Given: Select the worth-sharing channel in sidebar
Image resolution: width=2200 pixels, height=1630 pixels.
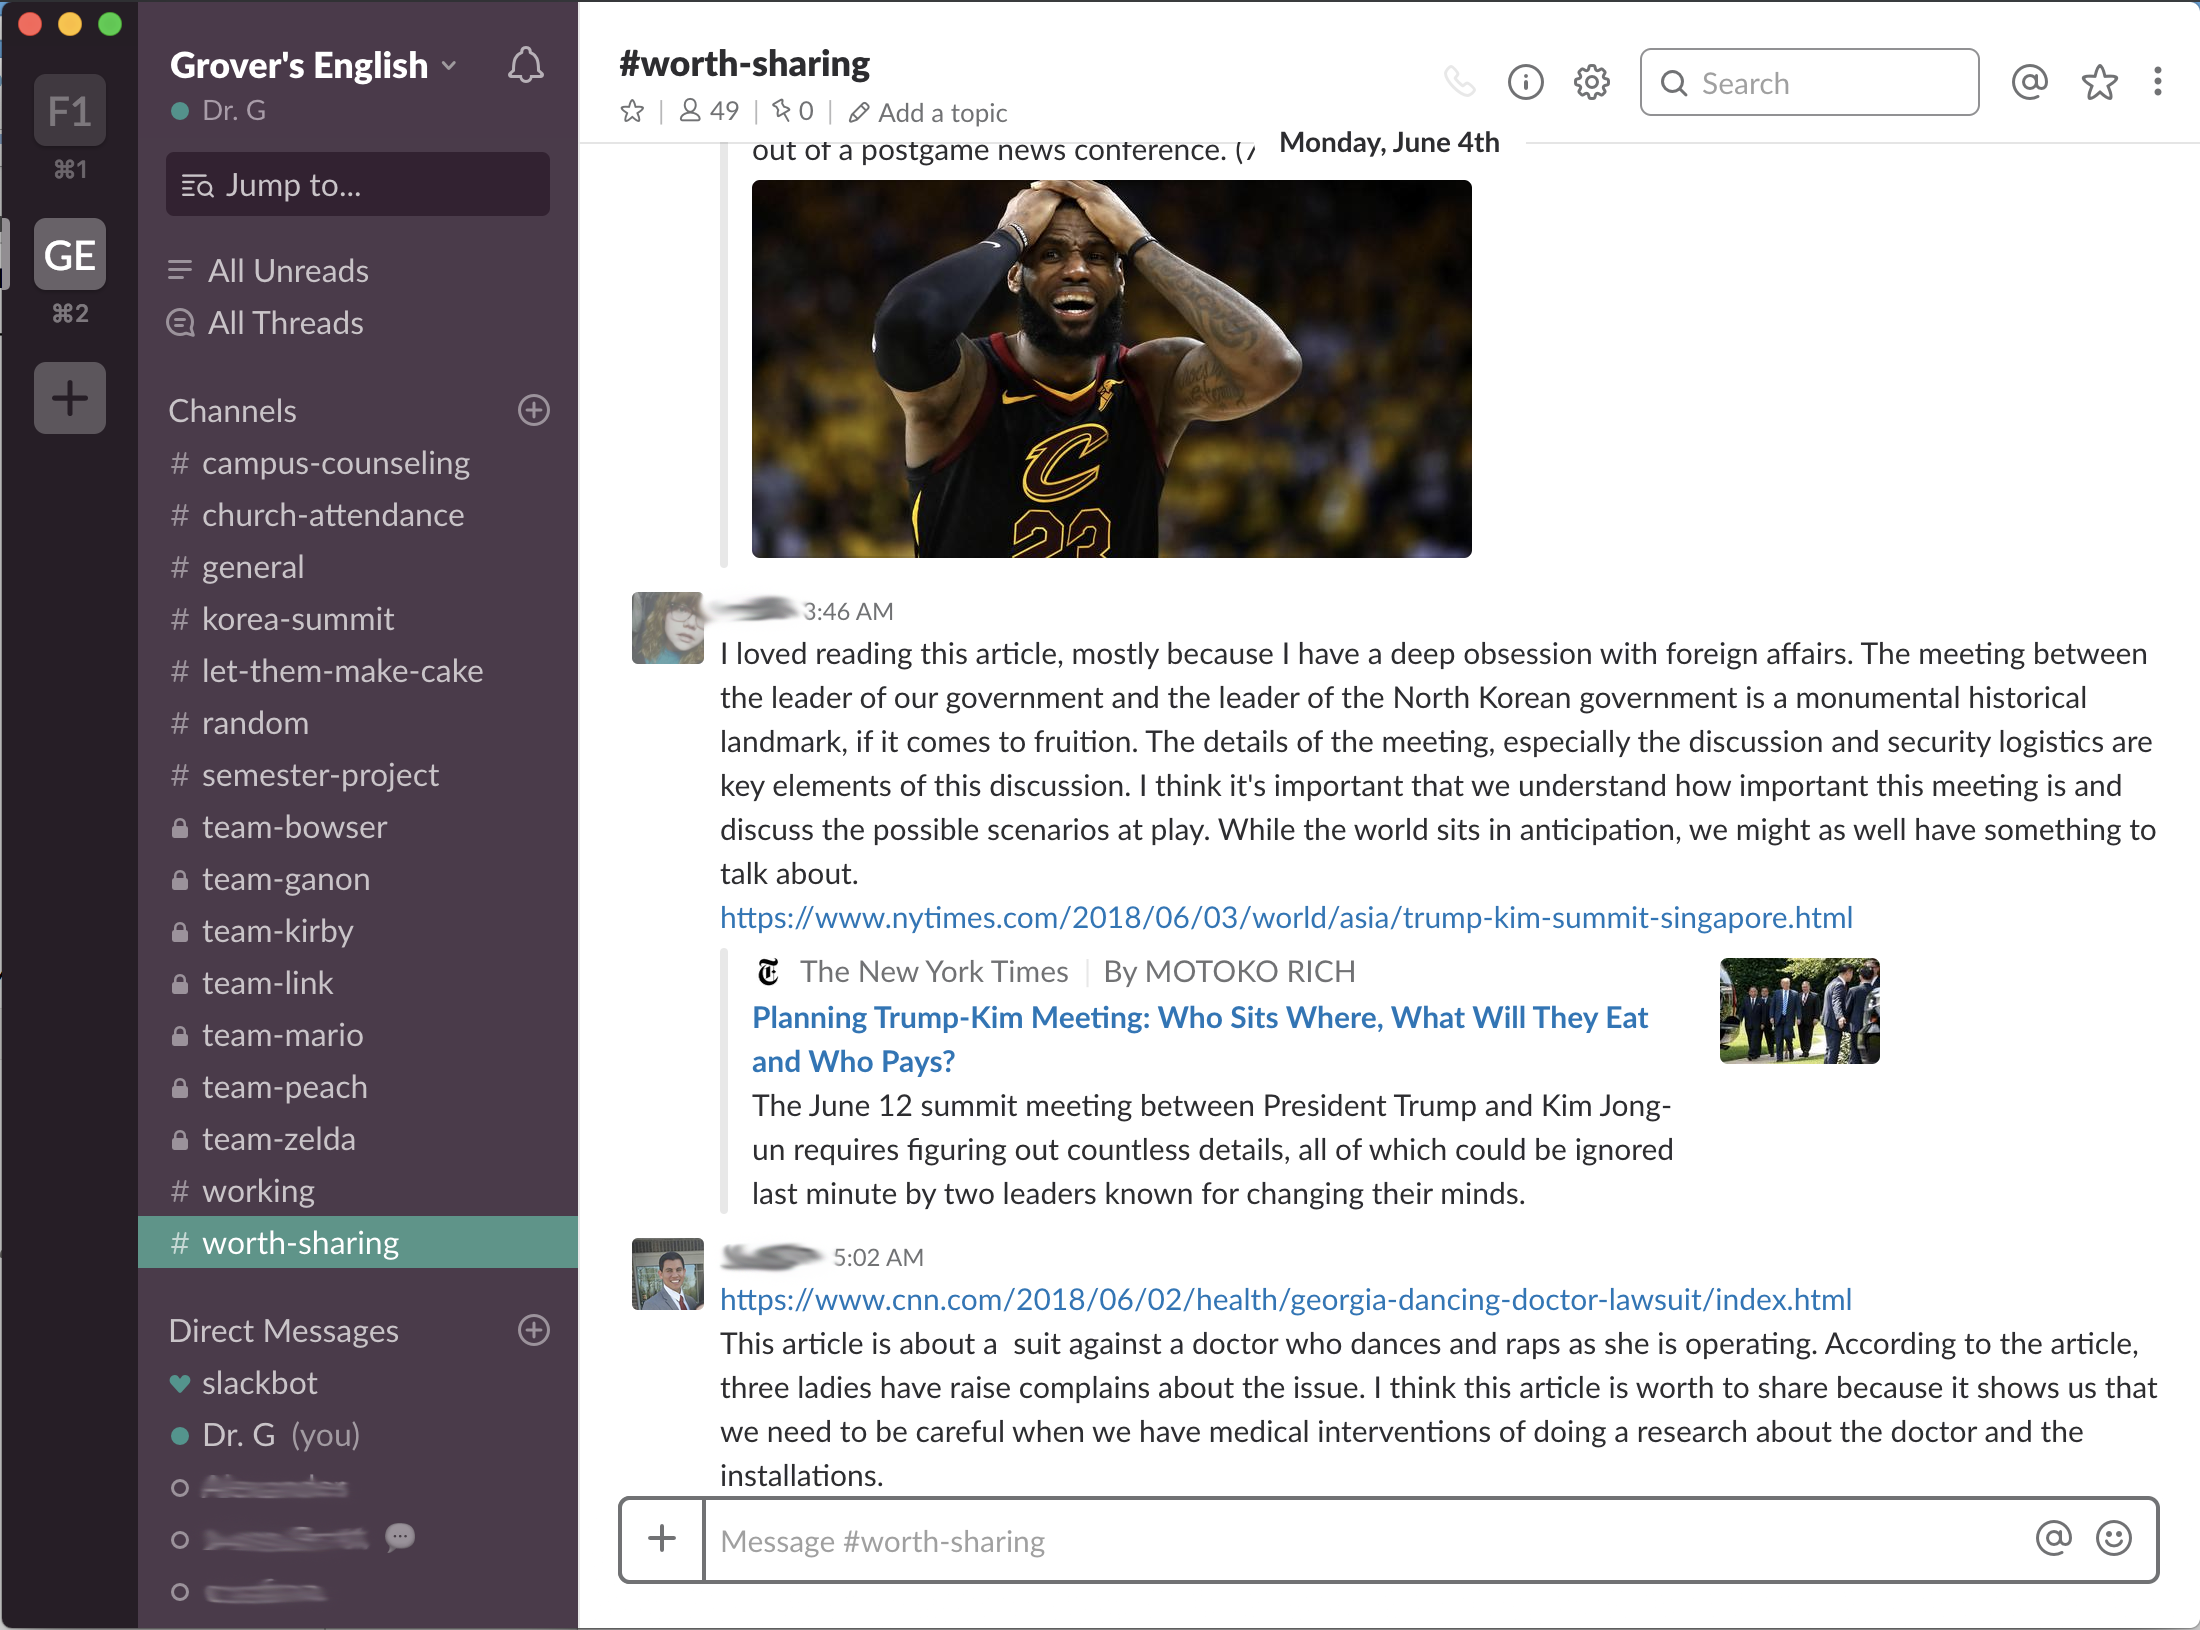Looking at the screenshot, I should coord(358,1243).
